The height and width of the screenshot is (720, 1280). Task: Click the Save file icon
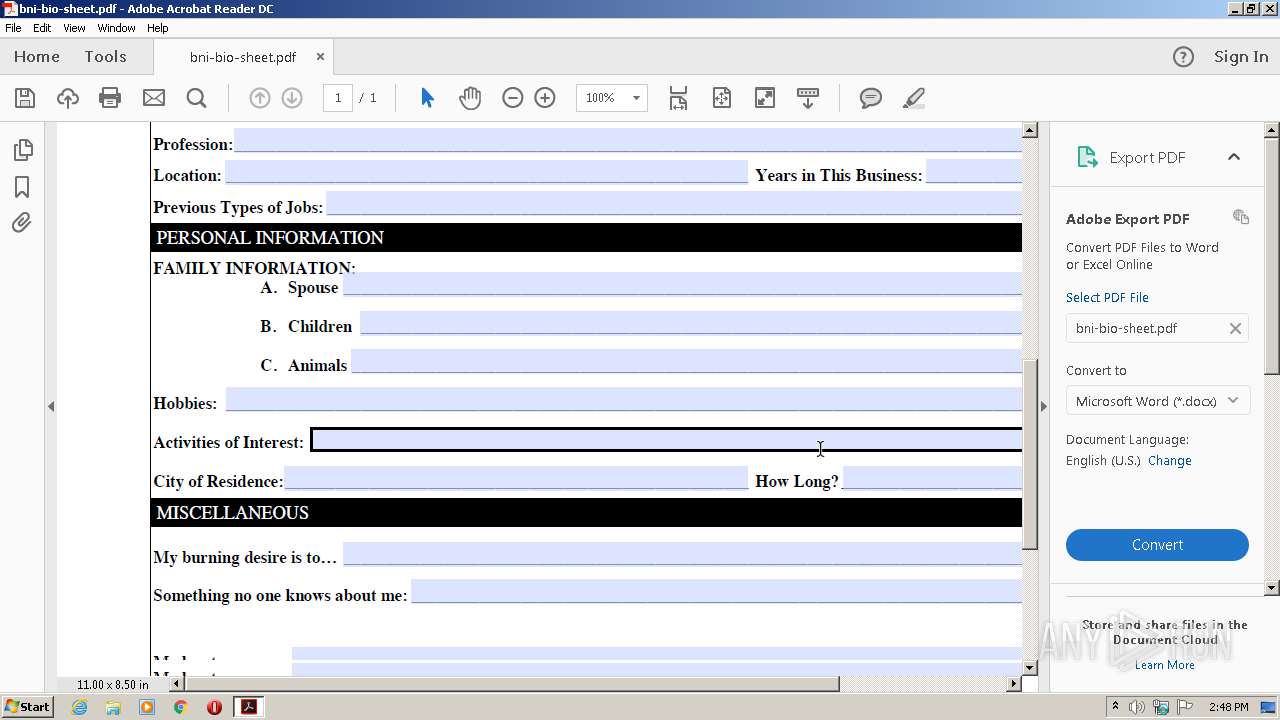click(25, 98)
